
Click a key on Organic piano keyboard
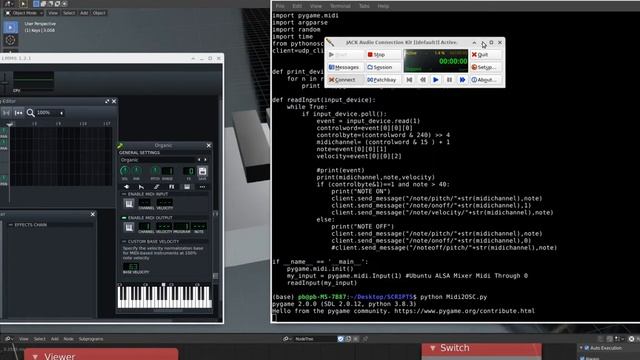coord(164,296)
